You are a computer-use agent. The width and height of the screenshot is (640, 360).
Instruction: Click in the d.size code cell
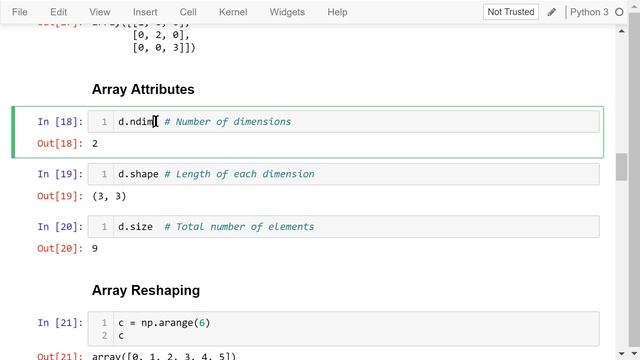[x=343, y=227]
